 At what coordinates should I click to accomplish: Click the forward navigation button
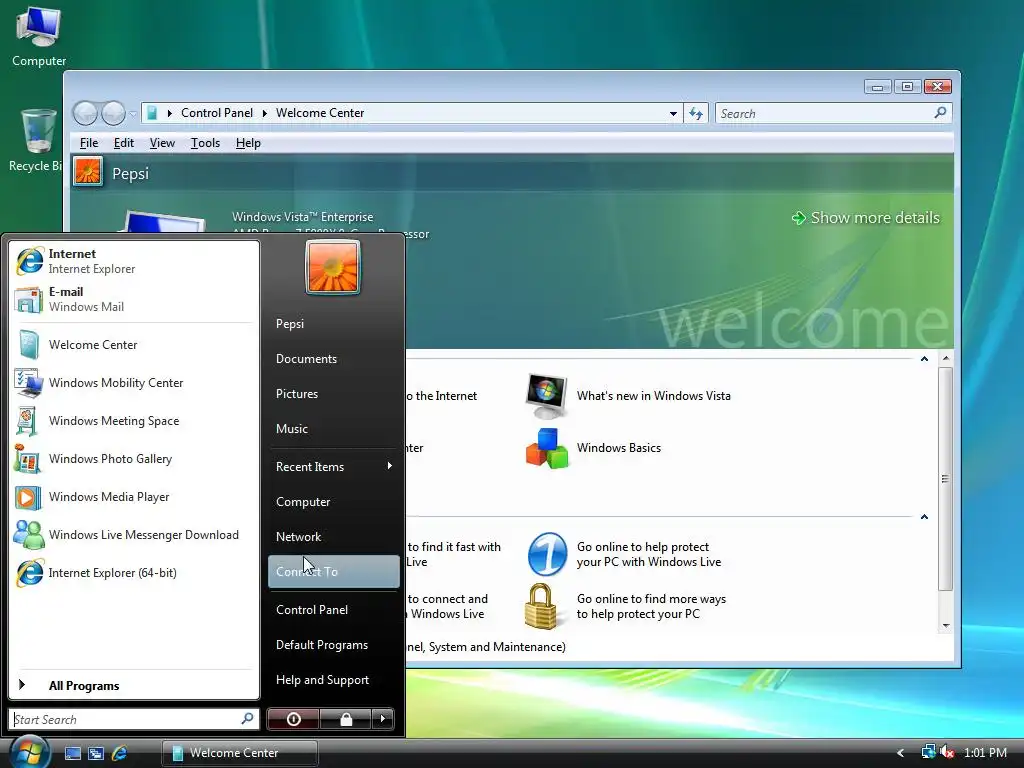coord(113,114)
